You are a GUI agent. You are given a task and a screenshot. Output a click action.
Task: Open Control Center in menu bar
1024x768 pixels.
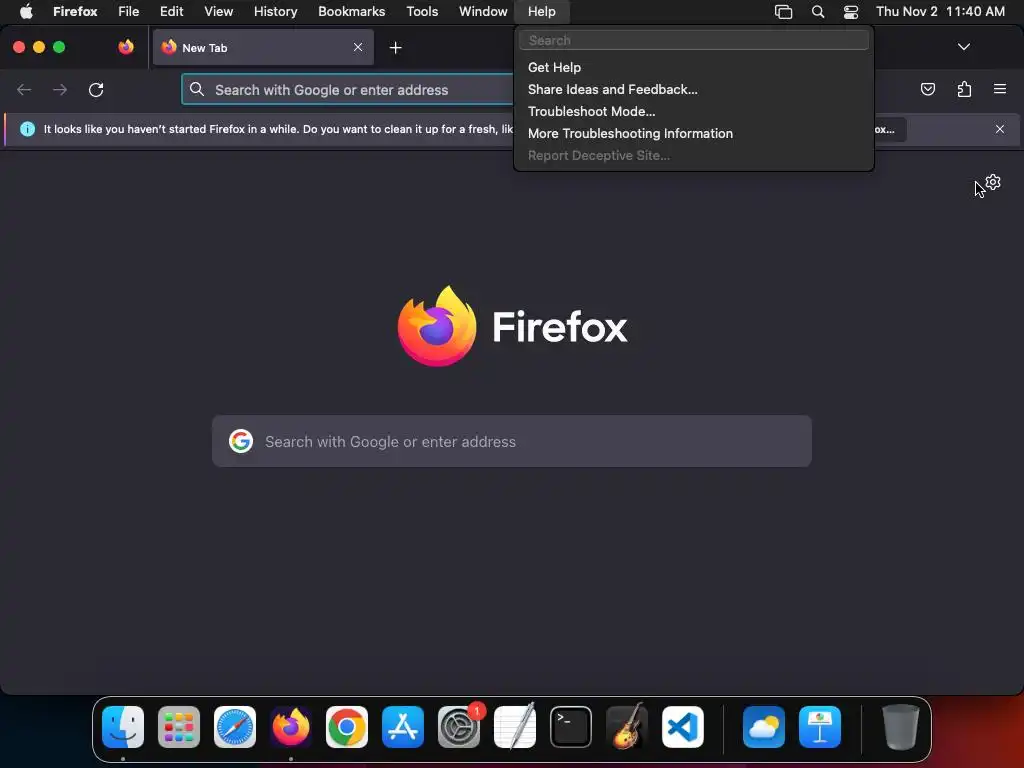851,12
